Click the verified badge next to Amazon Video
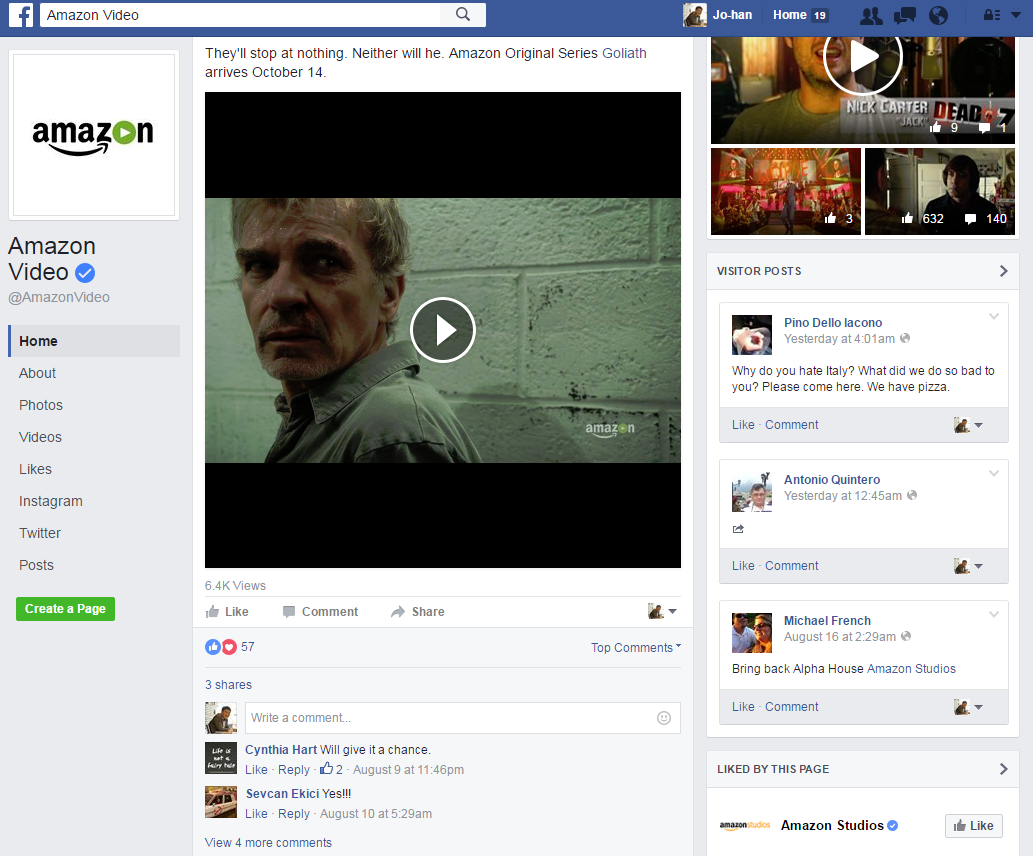Screen dimensions: 1033x856 pyautogui.click(x=85, y=272)
